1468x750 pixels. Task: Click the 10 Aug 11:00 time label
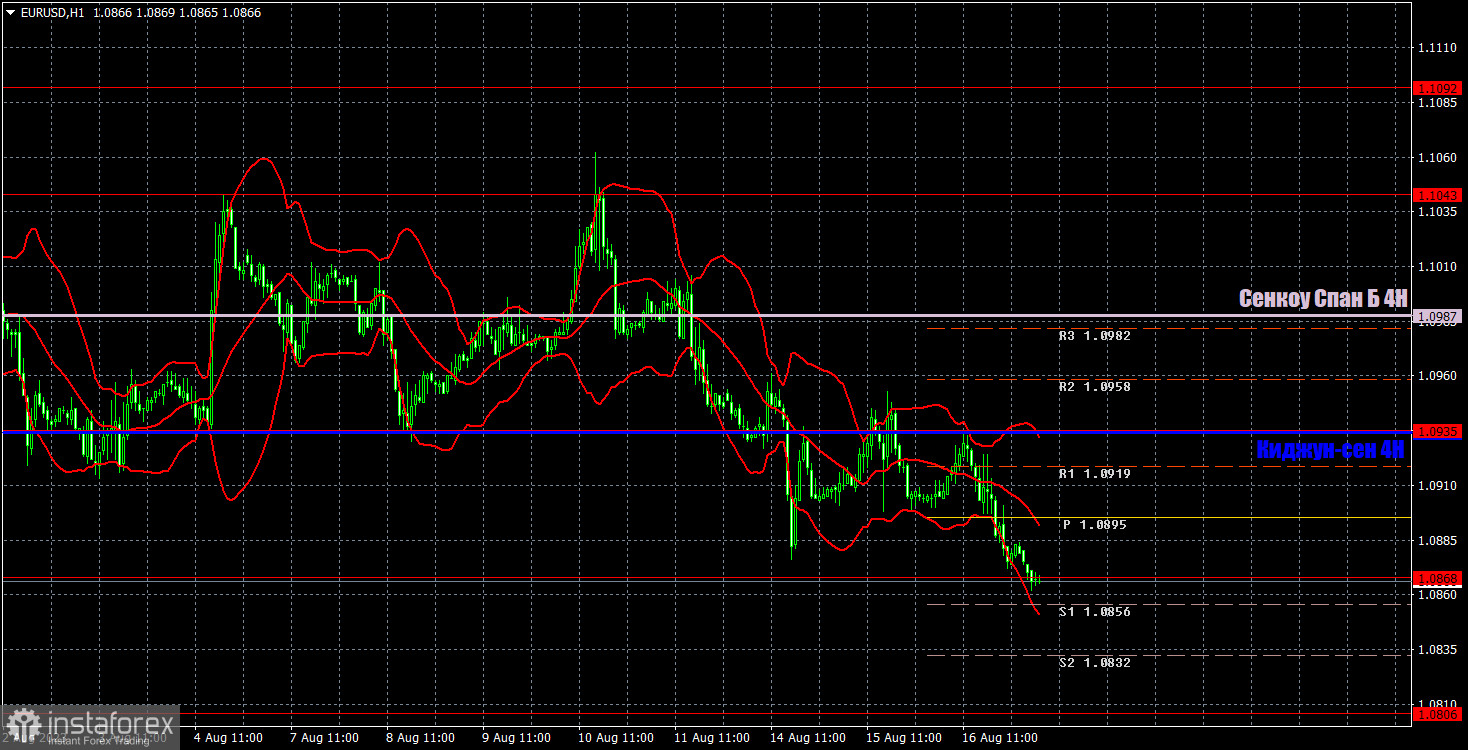click(x=616, y=738)
